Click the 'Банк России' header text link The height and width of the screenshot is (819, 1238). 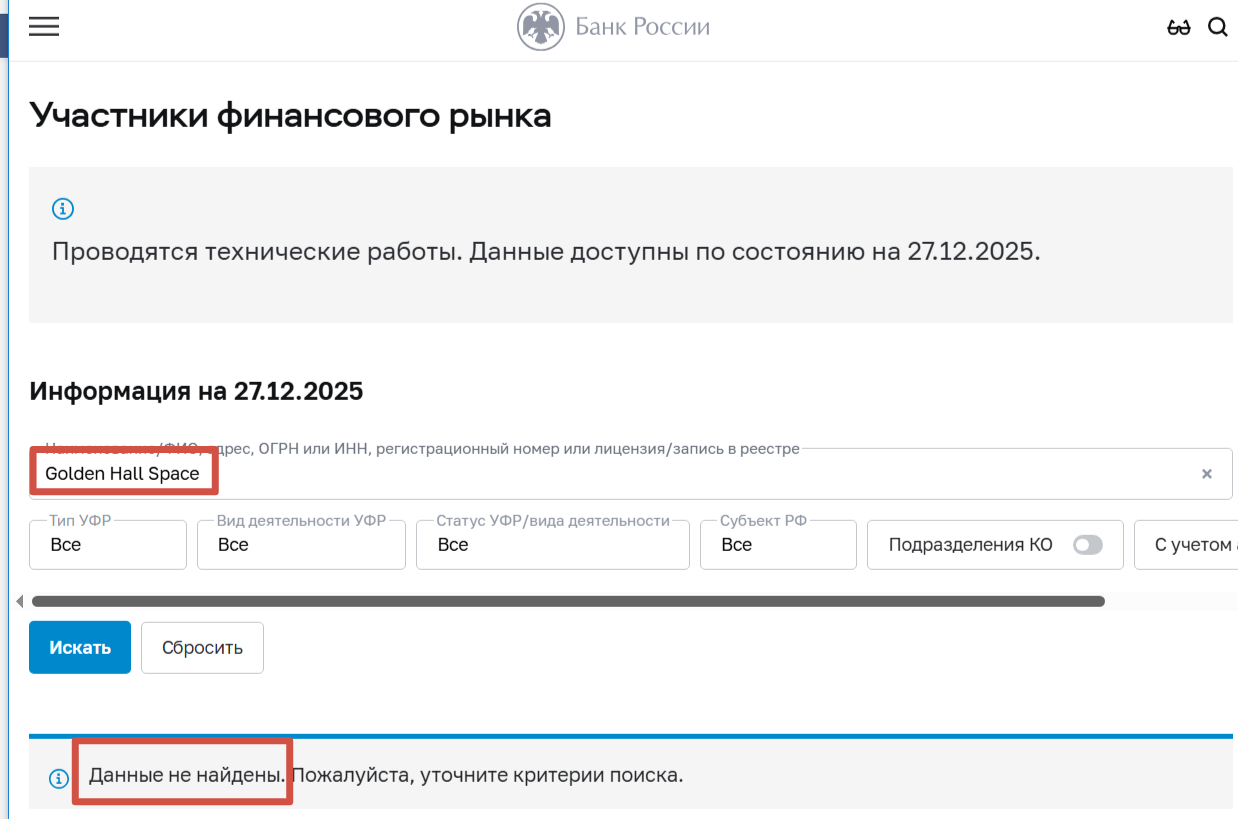642,27
